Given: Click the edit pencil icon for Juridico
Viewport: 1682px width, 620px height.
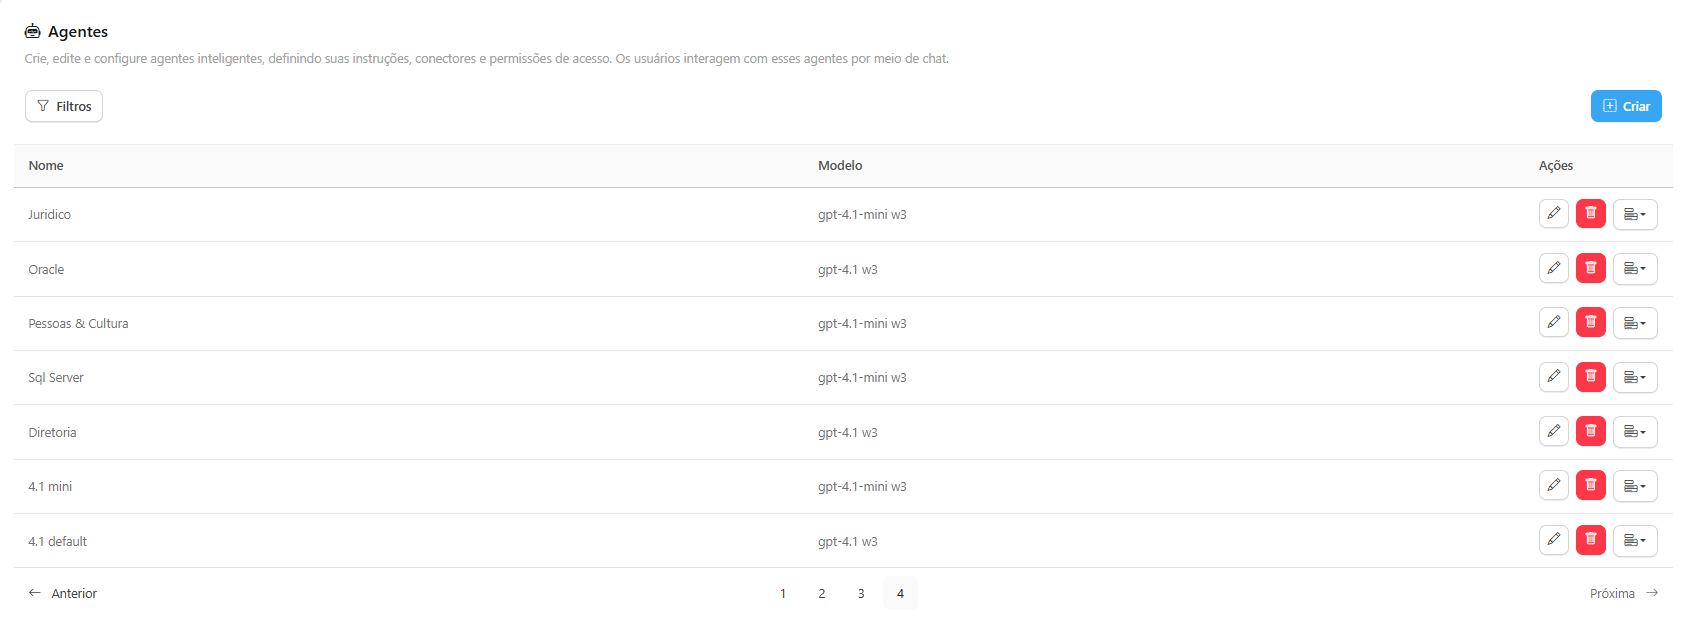Looking at the screenshot, I should point(1553,214).
